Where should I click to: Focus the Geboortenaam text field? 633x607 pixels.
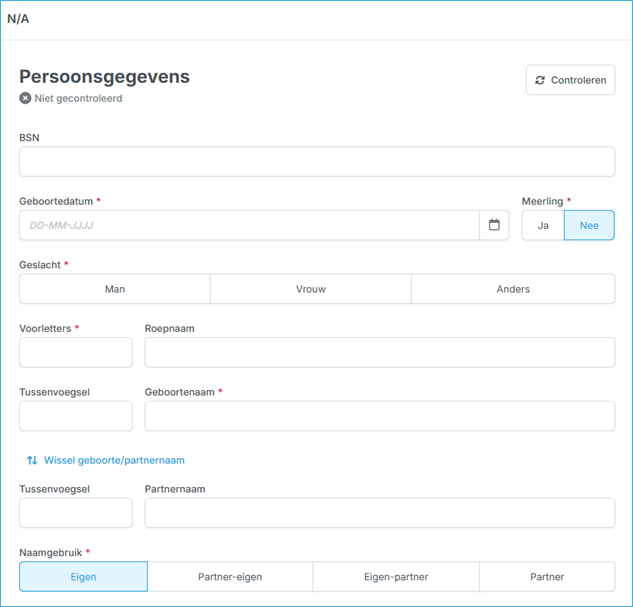pos(380,416)
